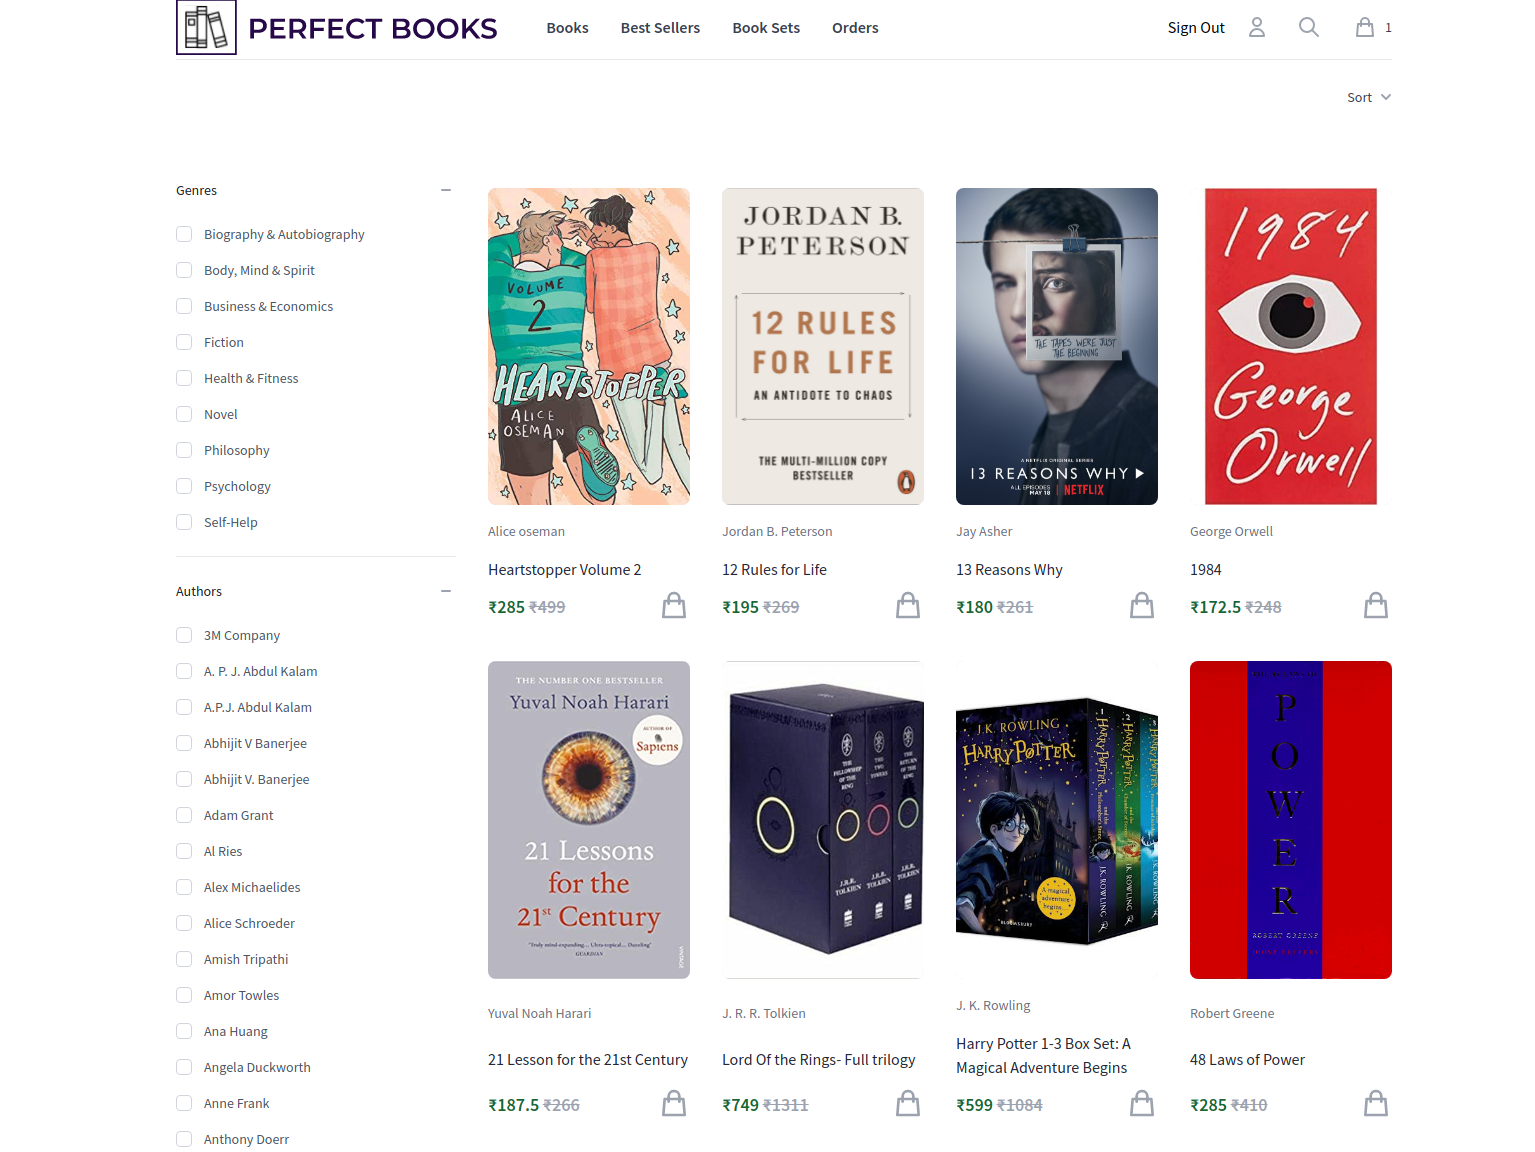The height and width of the screenshot is (1152, 1535).
Task: Add Lord Of the Rings trilogy to bag
Action: click(908, 1103)
